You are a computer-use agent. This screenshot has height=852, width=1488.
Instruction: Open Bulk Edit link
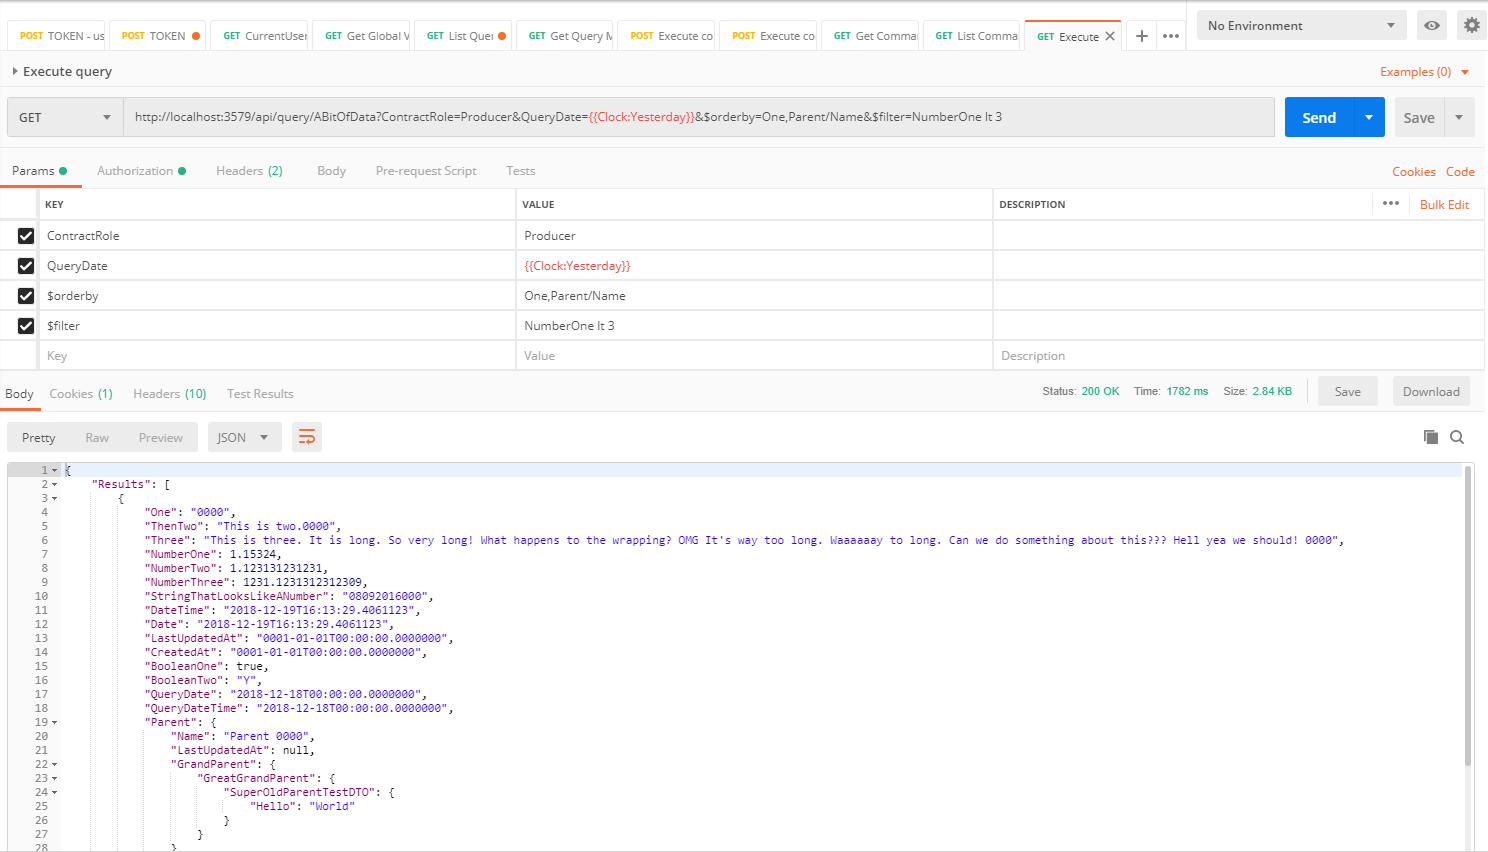[x=1444, y=204]
